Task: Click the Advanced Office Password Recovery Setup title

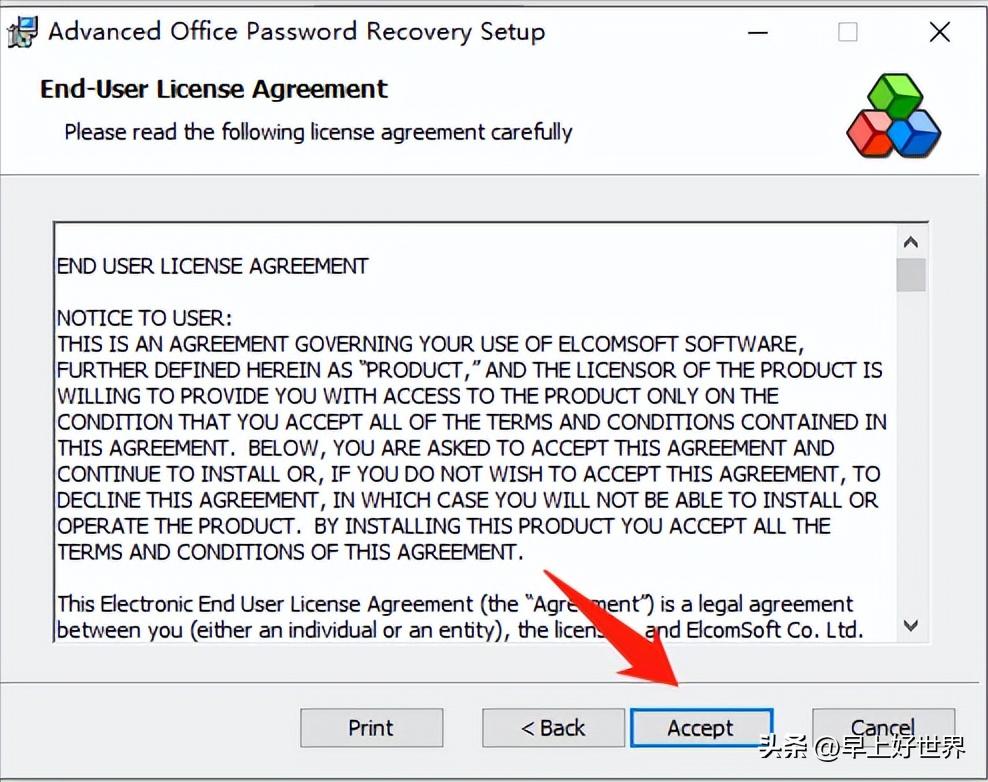Action: pos(296,32)
